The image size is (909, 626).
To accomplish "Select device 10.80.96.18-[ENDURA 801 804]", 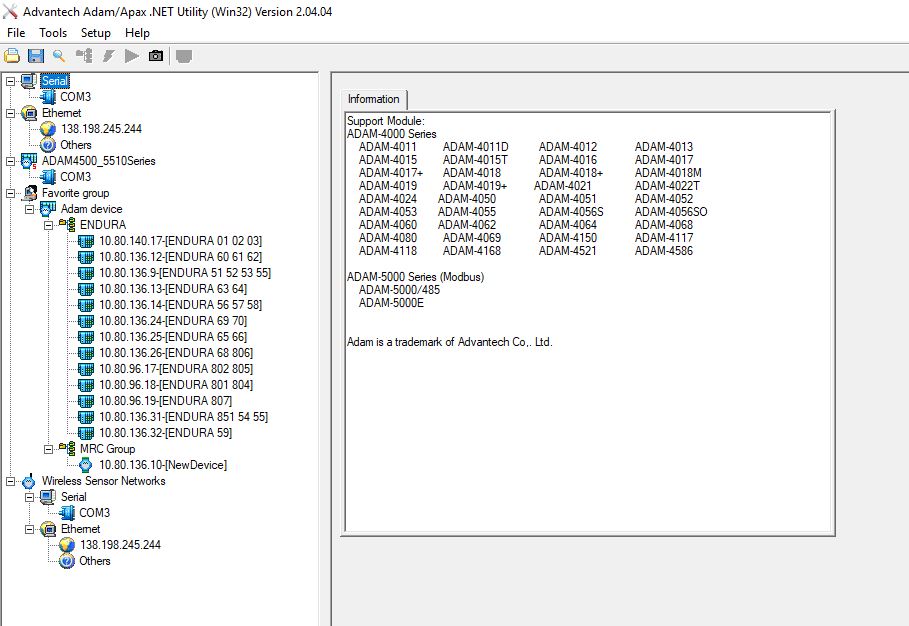I will (x=176, y=385).
